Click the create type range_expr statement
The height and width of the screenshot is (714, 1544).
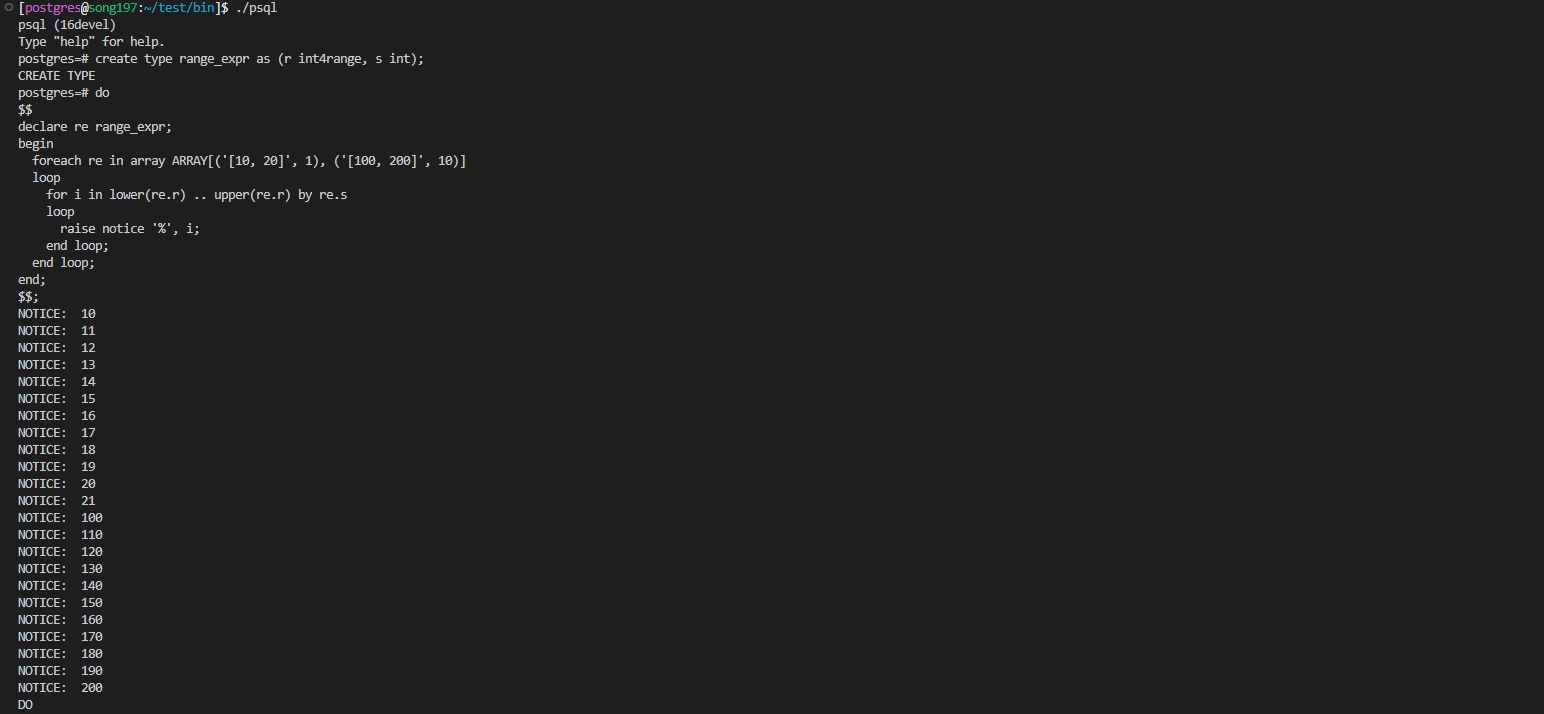(259, 59)
